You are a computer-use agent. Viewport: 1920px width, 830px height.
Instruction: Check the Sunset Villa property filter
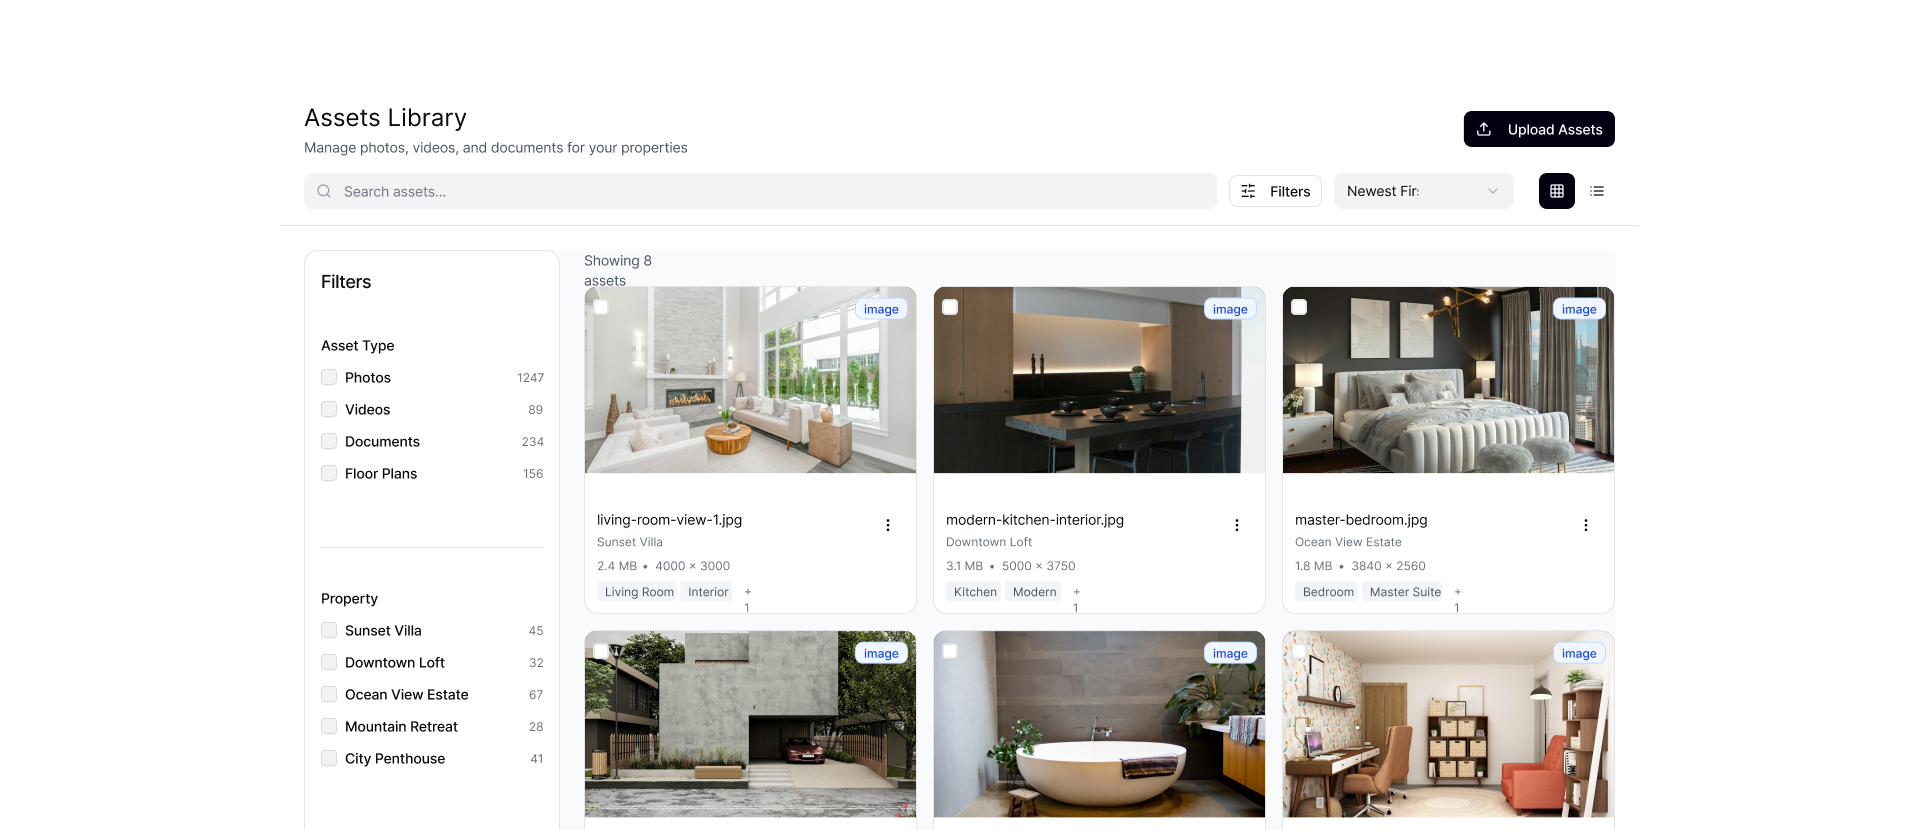pos(329,630)
